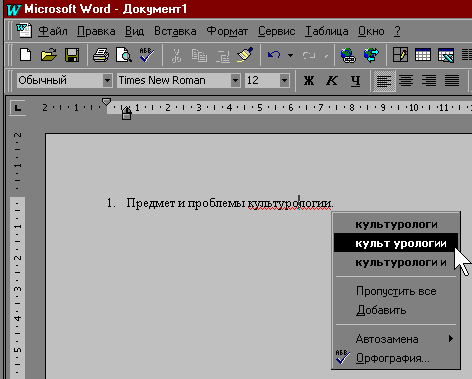Screen dimensions: 472x379
Task: Paste clipboard toolbar icon
Action: [x=222, y=55]
